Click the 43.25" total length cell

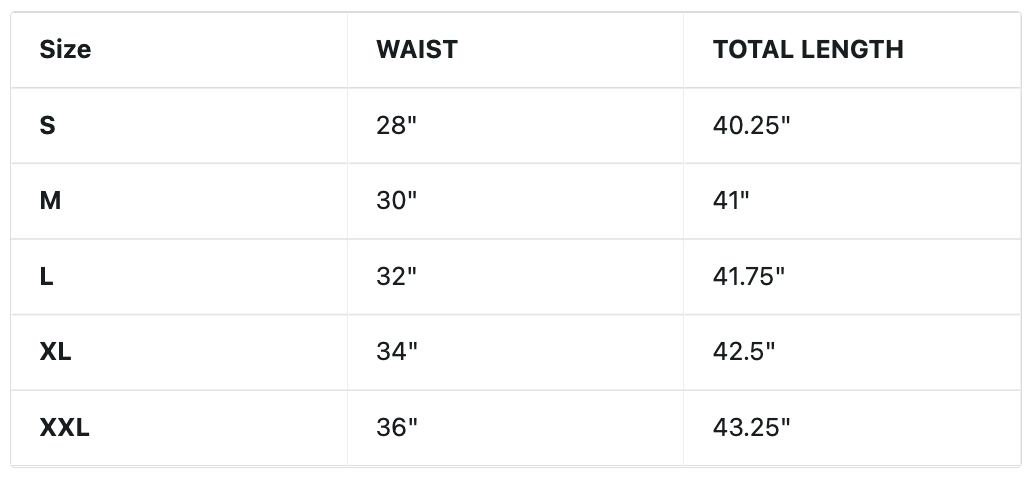point(751,428)
